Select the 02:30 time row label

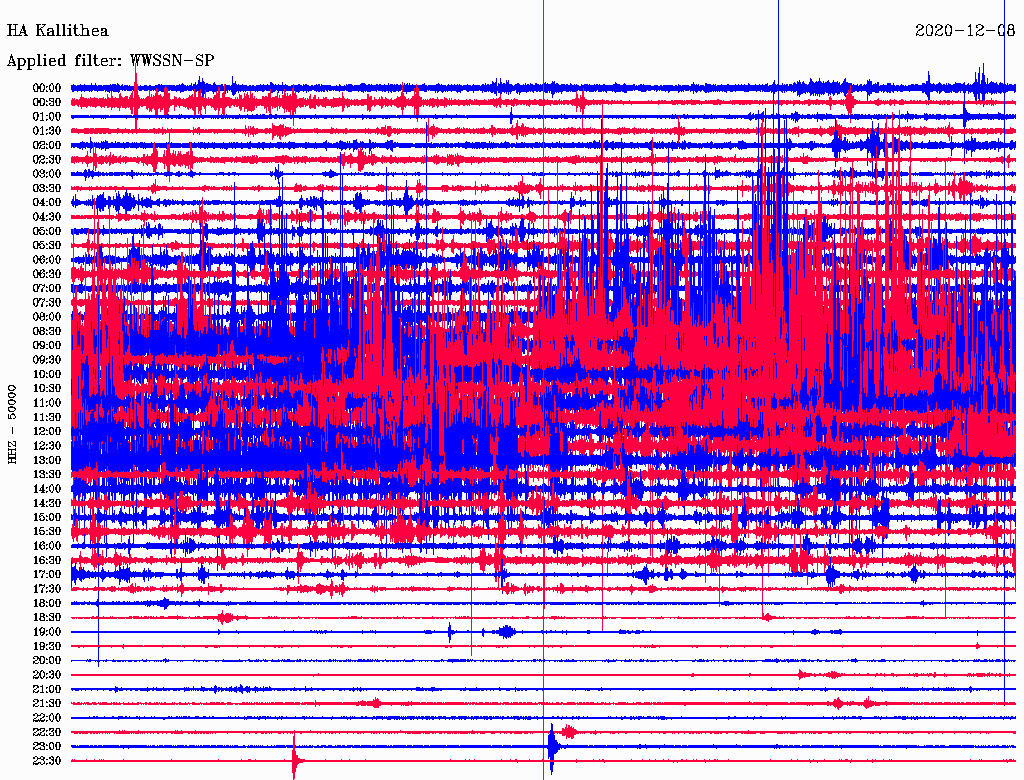click(47, 159)
